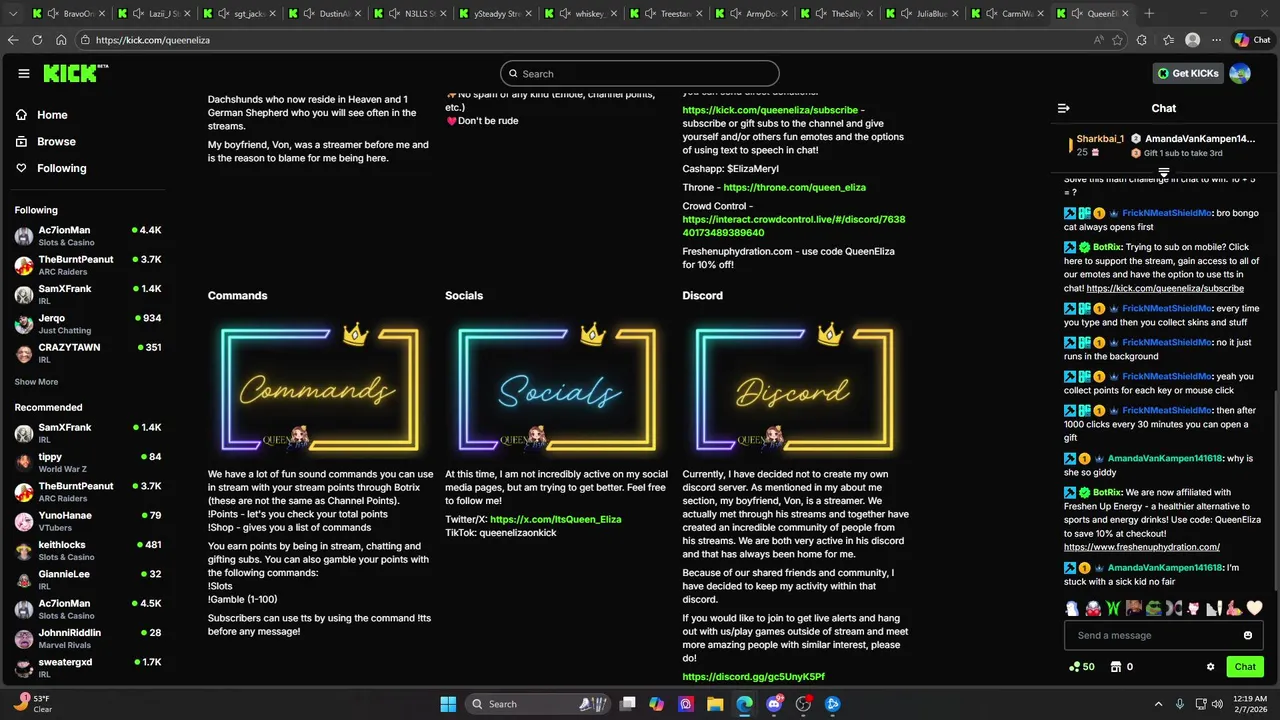This screenshot has height=720, width=1280.
Task: Click the Get KICKs button
Action: [x=1188, y=73]
